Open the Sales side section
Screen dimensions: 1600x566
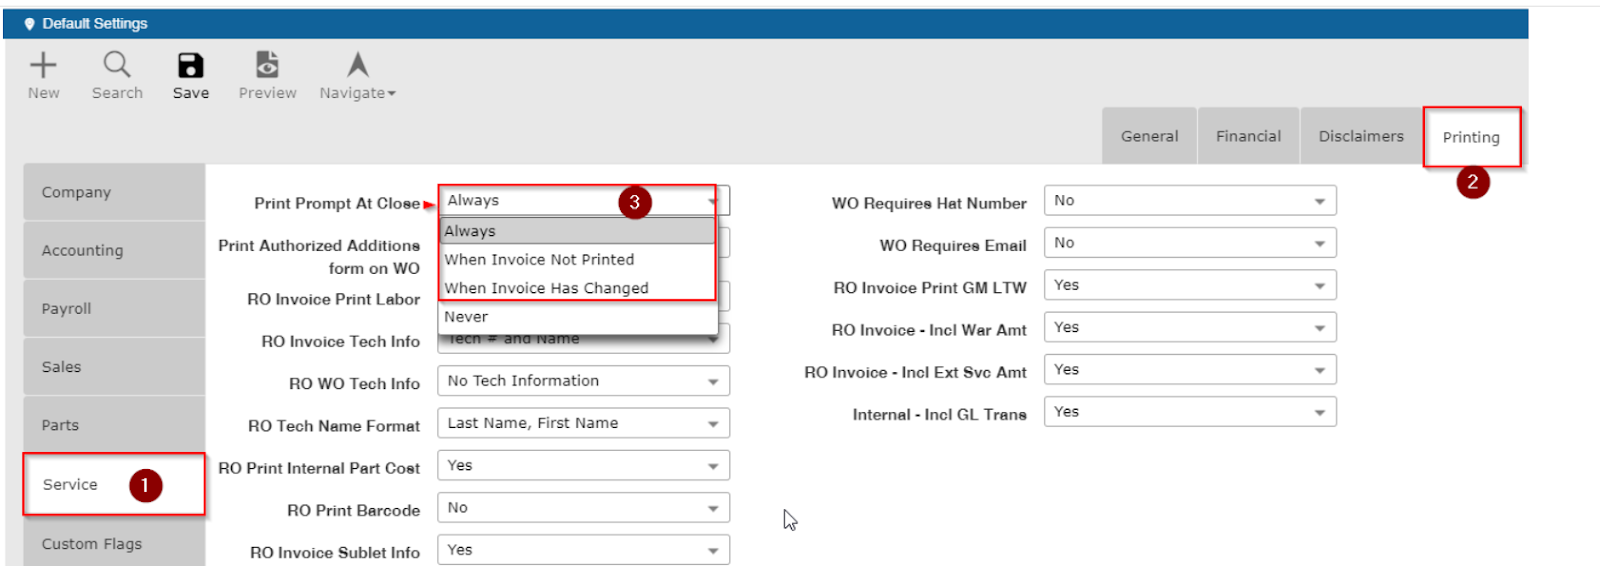[x=114, y=367]
